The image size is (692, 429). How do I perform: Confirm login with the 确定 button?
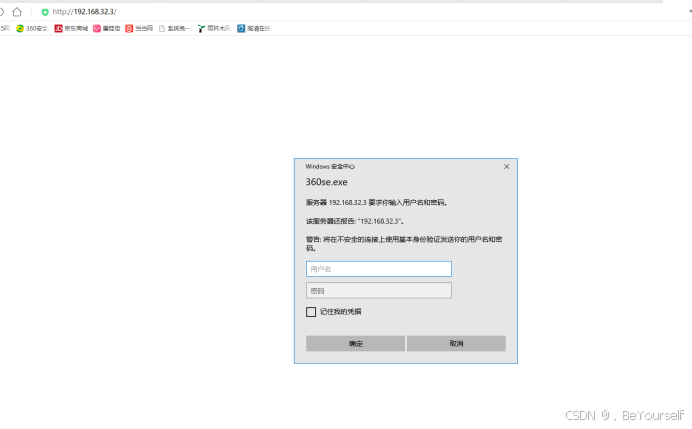(355, 343)
